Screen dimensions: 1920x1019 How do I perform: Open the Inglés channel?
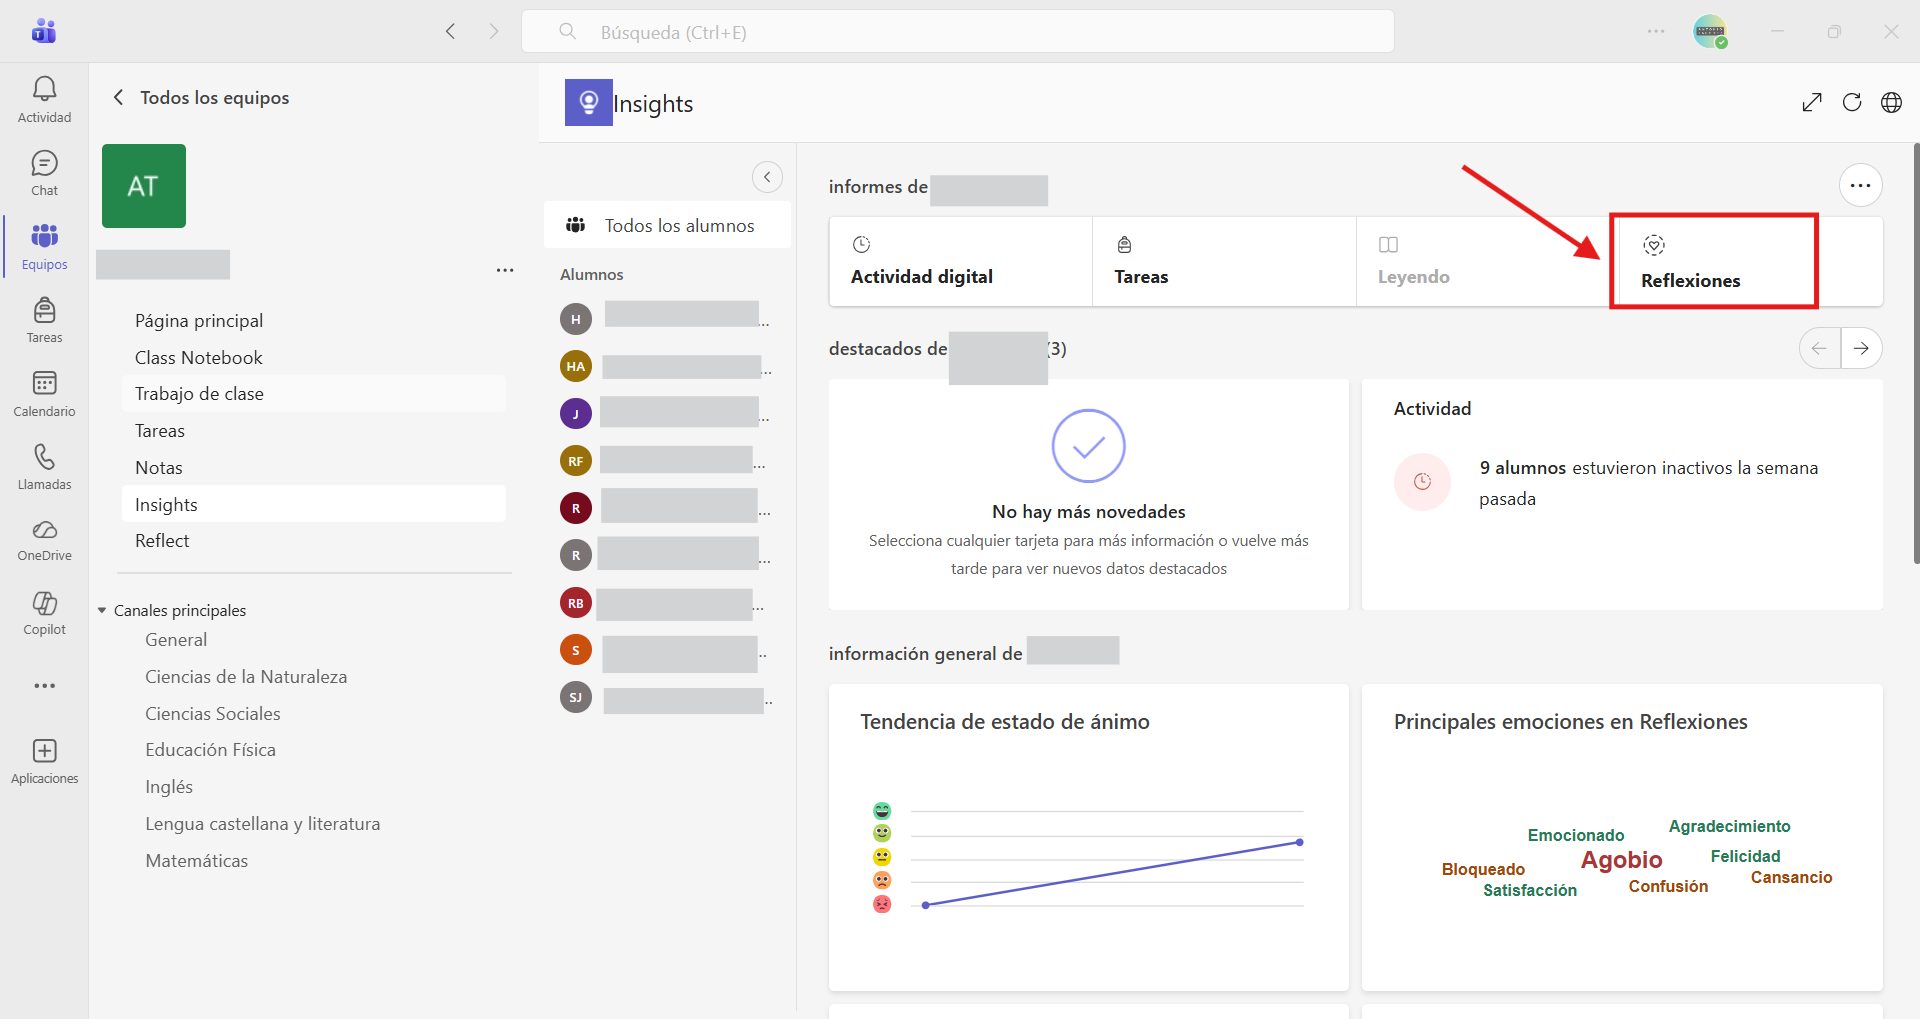click(169, 786)
